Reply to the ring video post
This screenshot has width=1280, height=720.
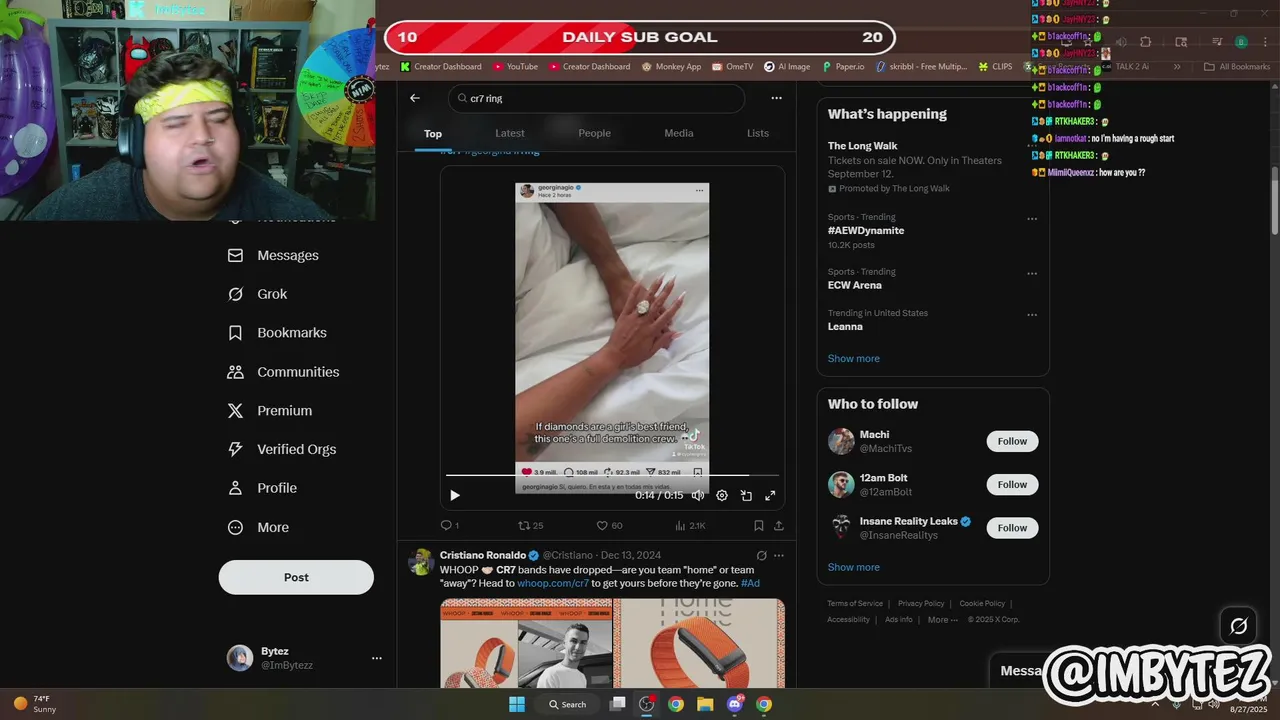450,525
